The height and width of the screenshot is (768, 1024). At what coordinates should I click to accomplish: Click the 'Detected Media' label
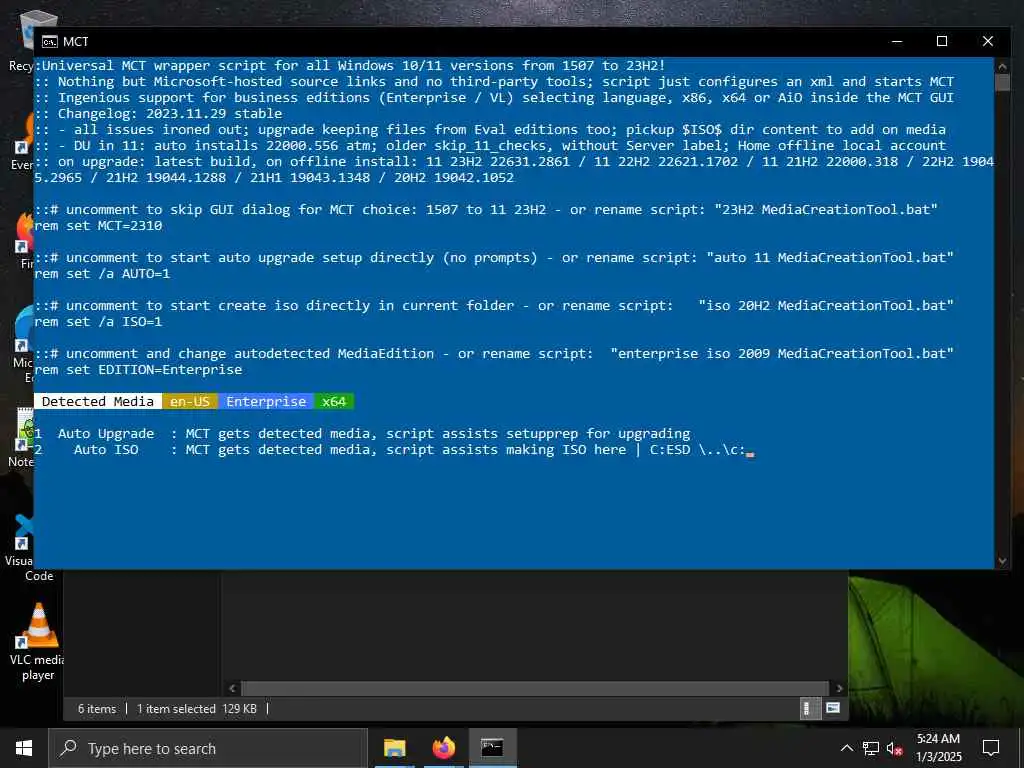click(x=98, y=402)
